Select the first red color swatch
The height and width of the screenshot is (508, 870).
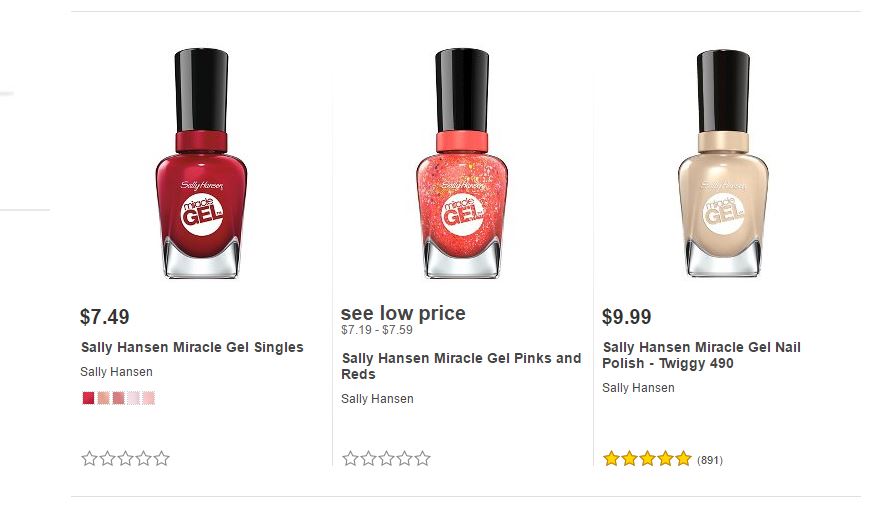click(88, 398)
